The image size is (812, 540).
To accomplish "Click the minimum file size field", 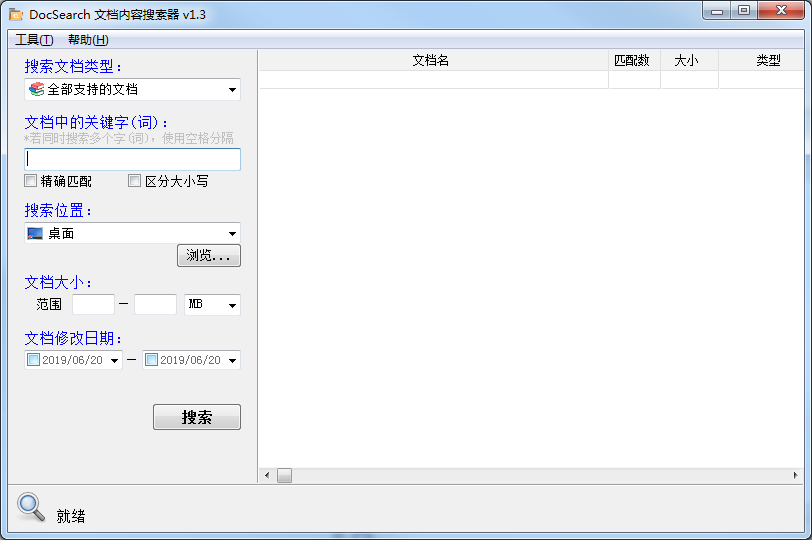I will [x=93, y=304].
